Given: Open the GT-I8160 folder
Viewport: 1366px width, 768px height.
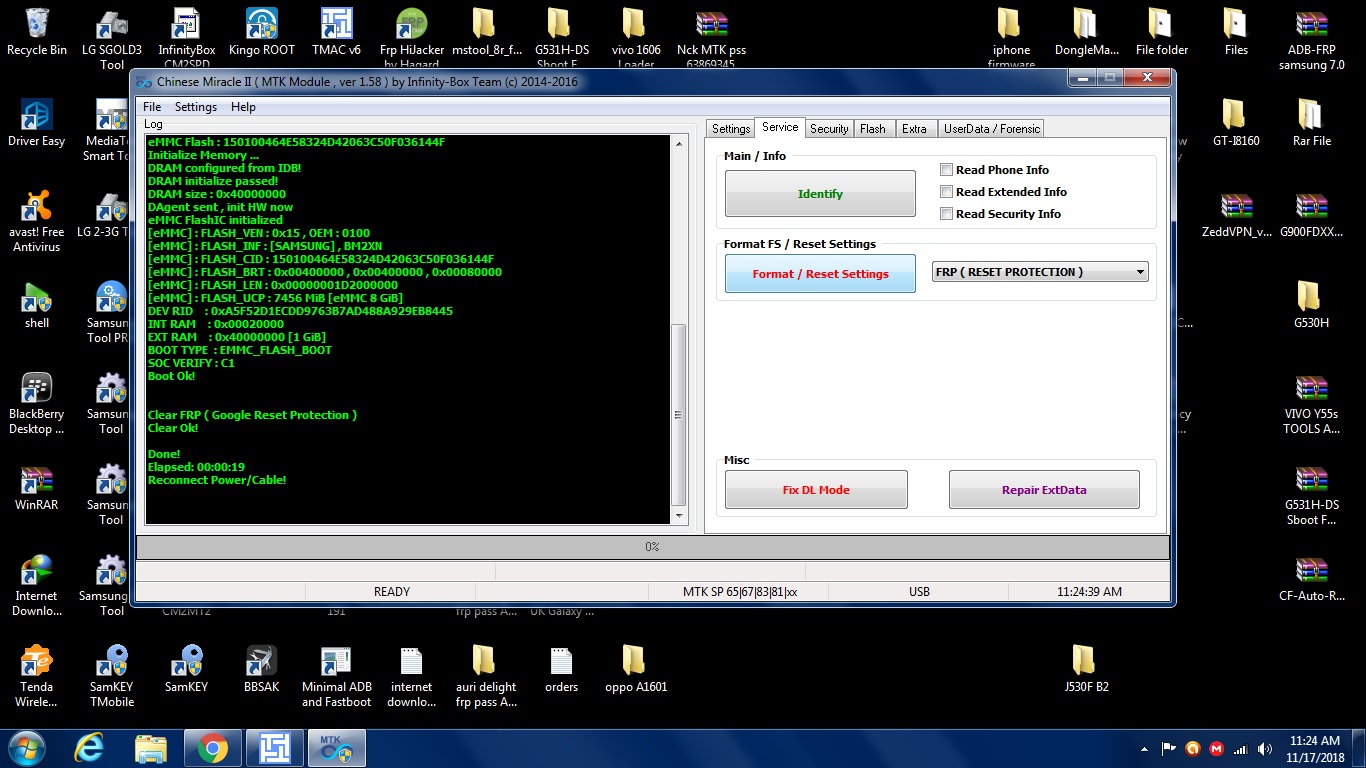Looking at the screenshot, I should [x=1236, y=122].
